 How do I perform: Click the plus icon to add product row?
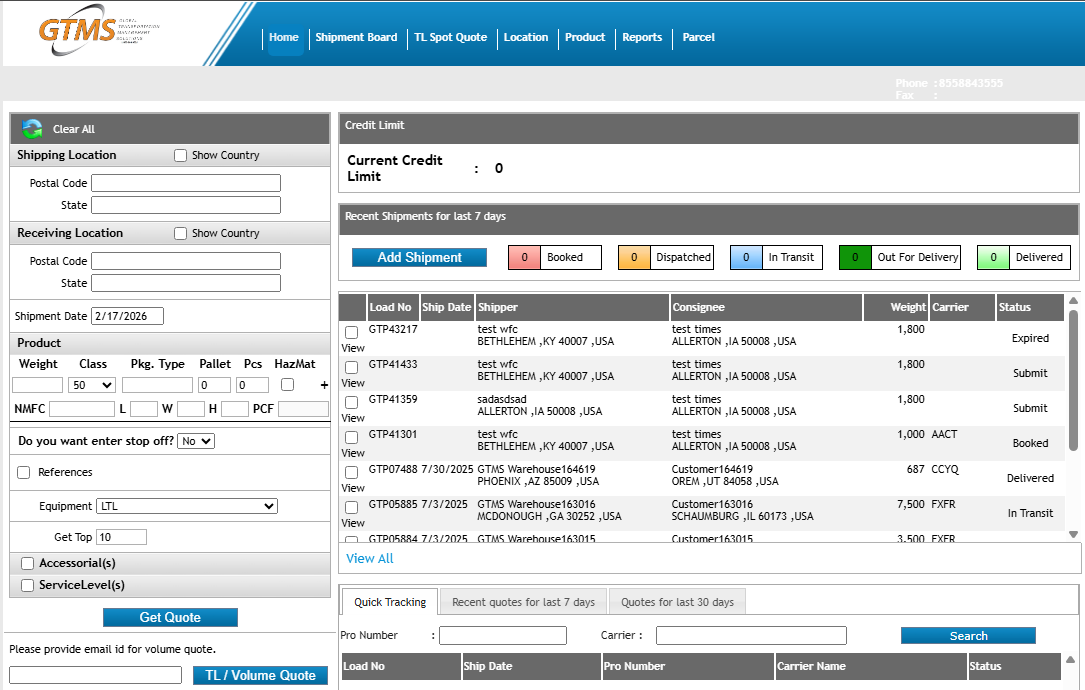pyautogui.click(x=323, y=385)
